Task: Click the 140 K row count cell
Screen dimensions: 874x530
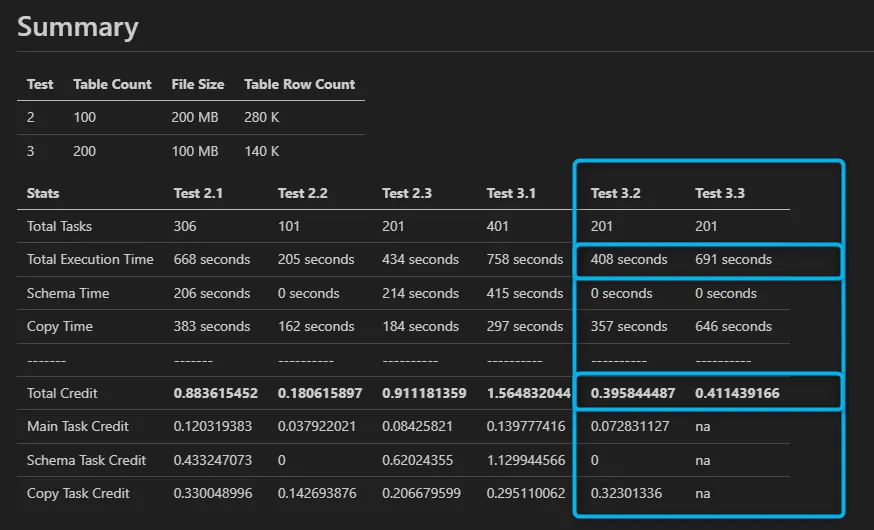Action: click(x=262, y=151)
